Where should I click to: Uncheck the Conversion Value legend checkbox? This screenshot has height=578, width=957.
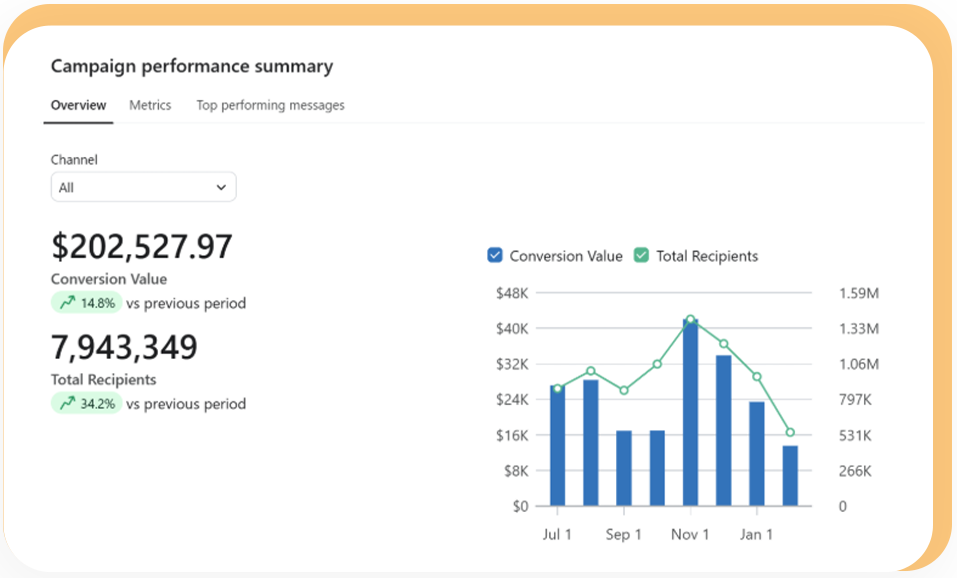pyautogui.click(x=495, y=256)
